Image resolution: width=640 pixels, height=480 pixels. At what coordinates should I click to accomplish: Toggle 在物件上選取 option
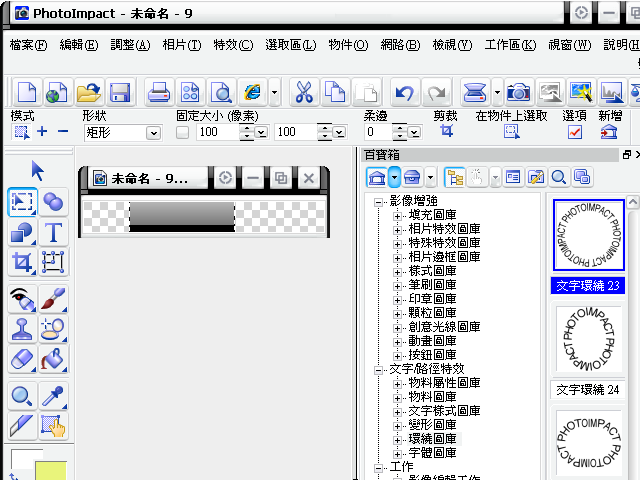click(x=511, y=131)
